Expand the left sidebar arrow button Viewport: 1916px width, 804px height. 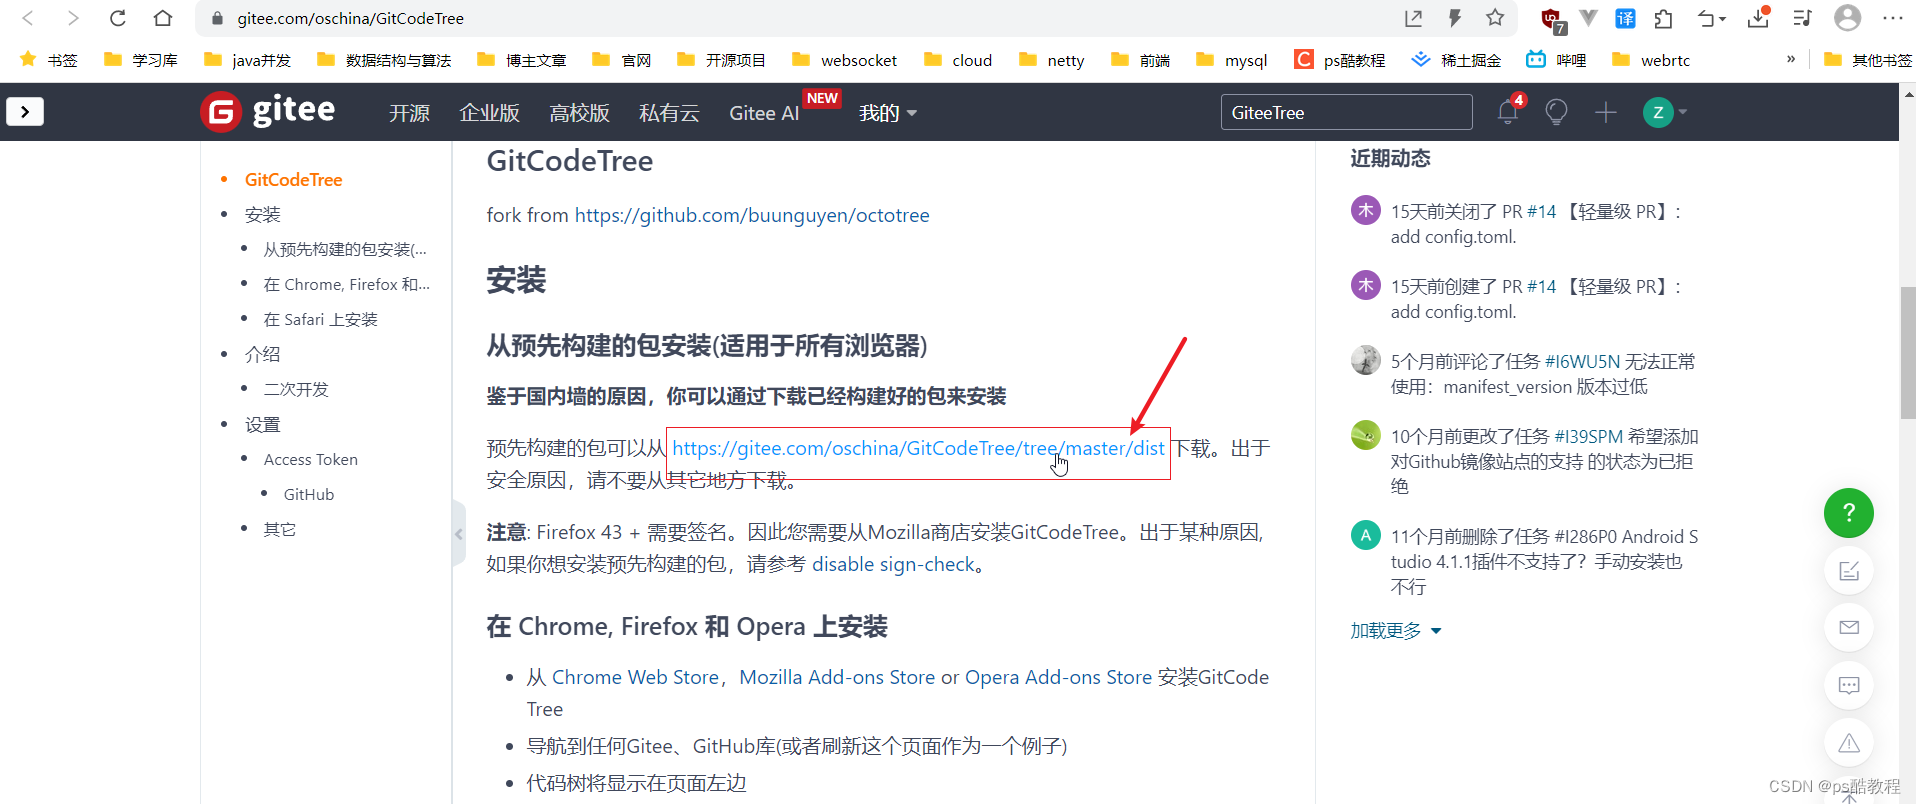[x=25, y=111]
